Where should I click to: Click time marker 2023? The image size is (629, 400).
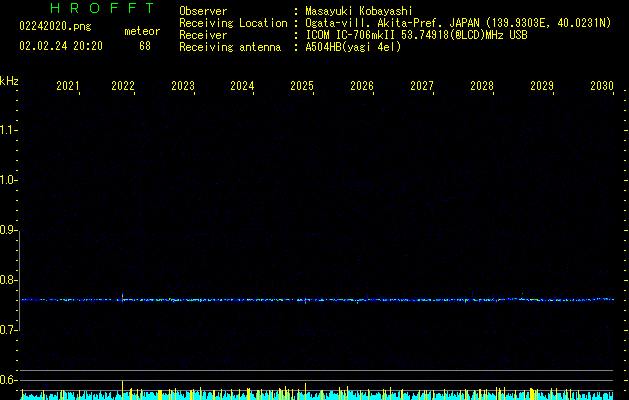pos(183,86)
